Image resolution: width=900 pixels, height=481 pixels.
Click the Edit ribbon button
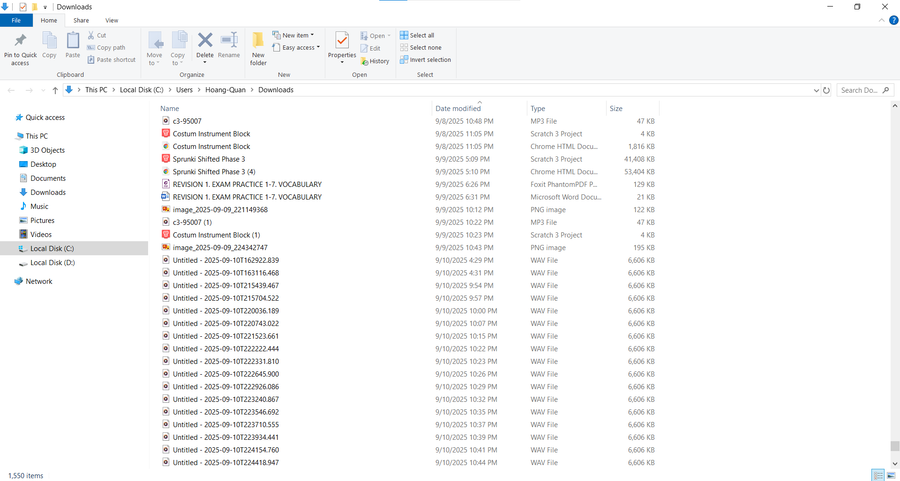point(370,48)
